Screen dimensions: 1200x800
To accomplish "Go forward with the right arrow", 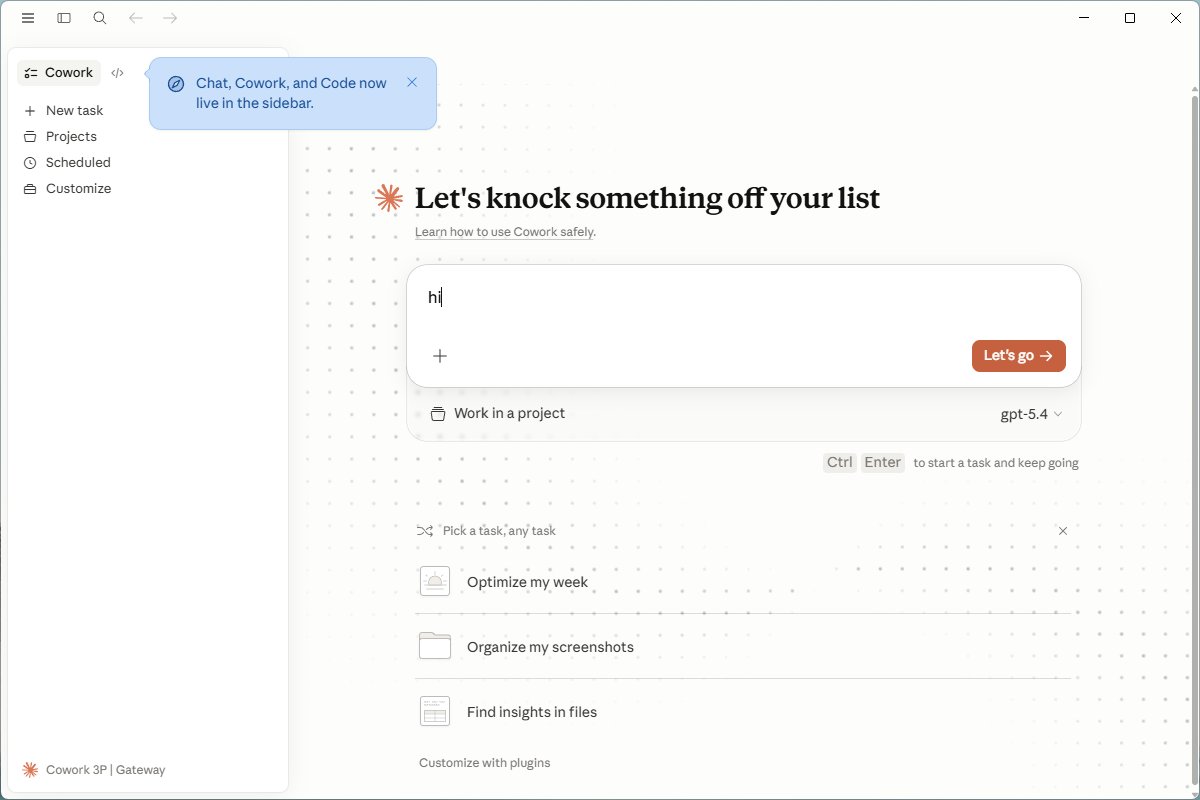I will [x=170, y=18].
